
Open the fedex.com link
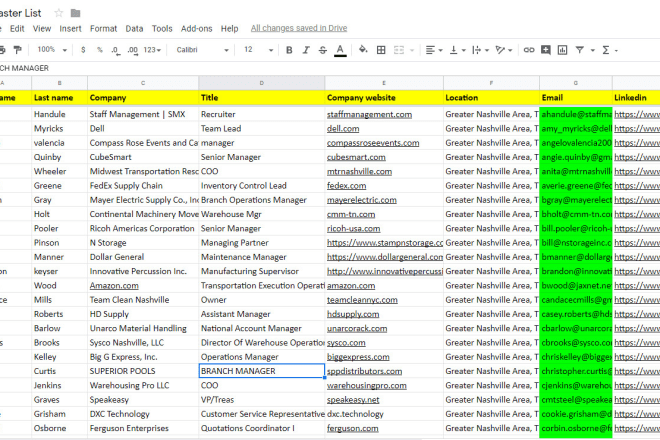346,186
